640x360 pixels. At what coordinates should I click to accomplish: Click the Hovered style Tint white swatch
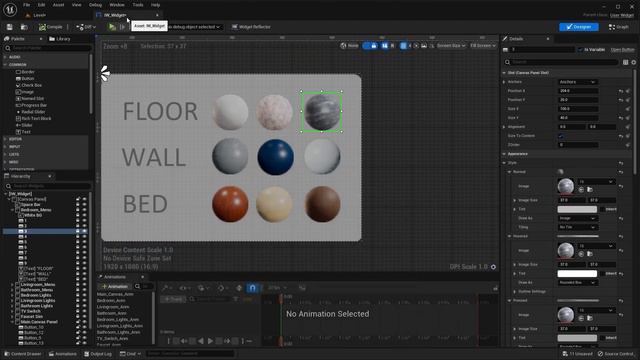tap(577, 273)
